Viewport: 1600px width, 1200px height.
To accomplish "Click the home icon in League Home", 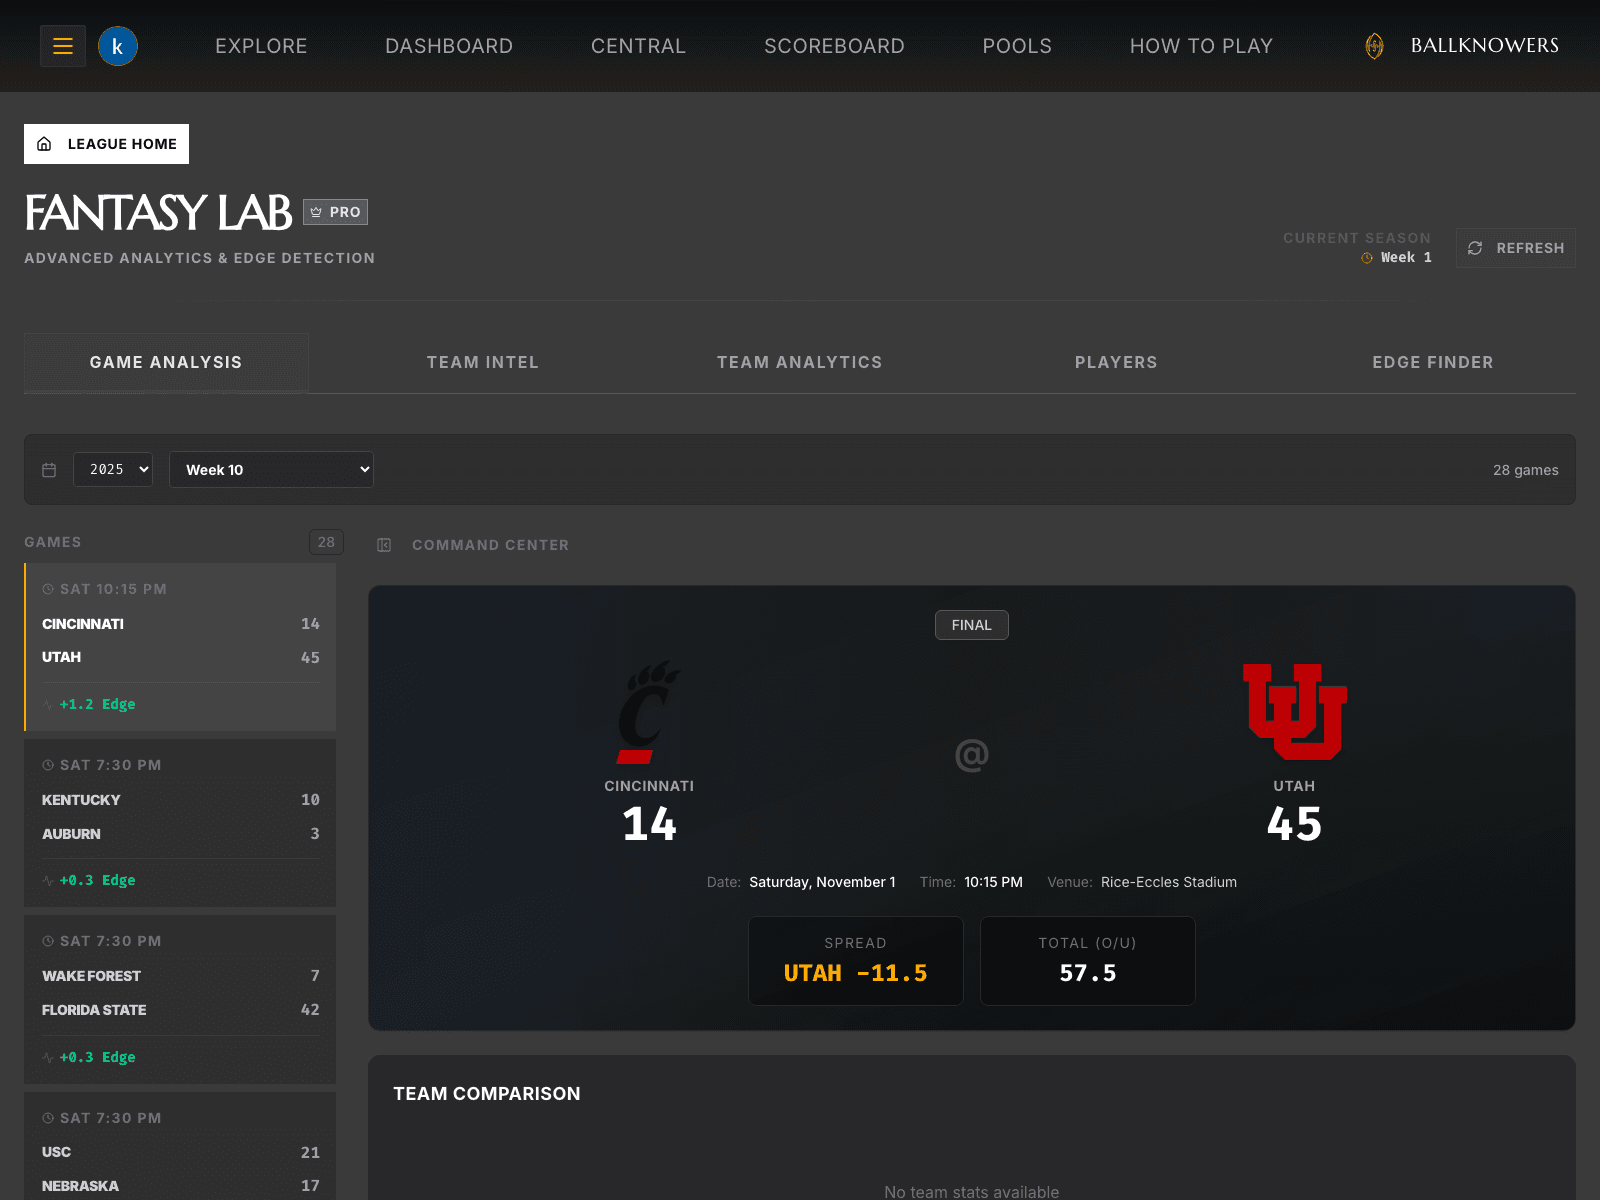I will pos(44,144).
